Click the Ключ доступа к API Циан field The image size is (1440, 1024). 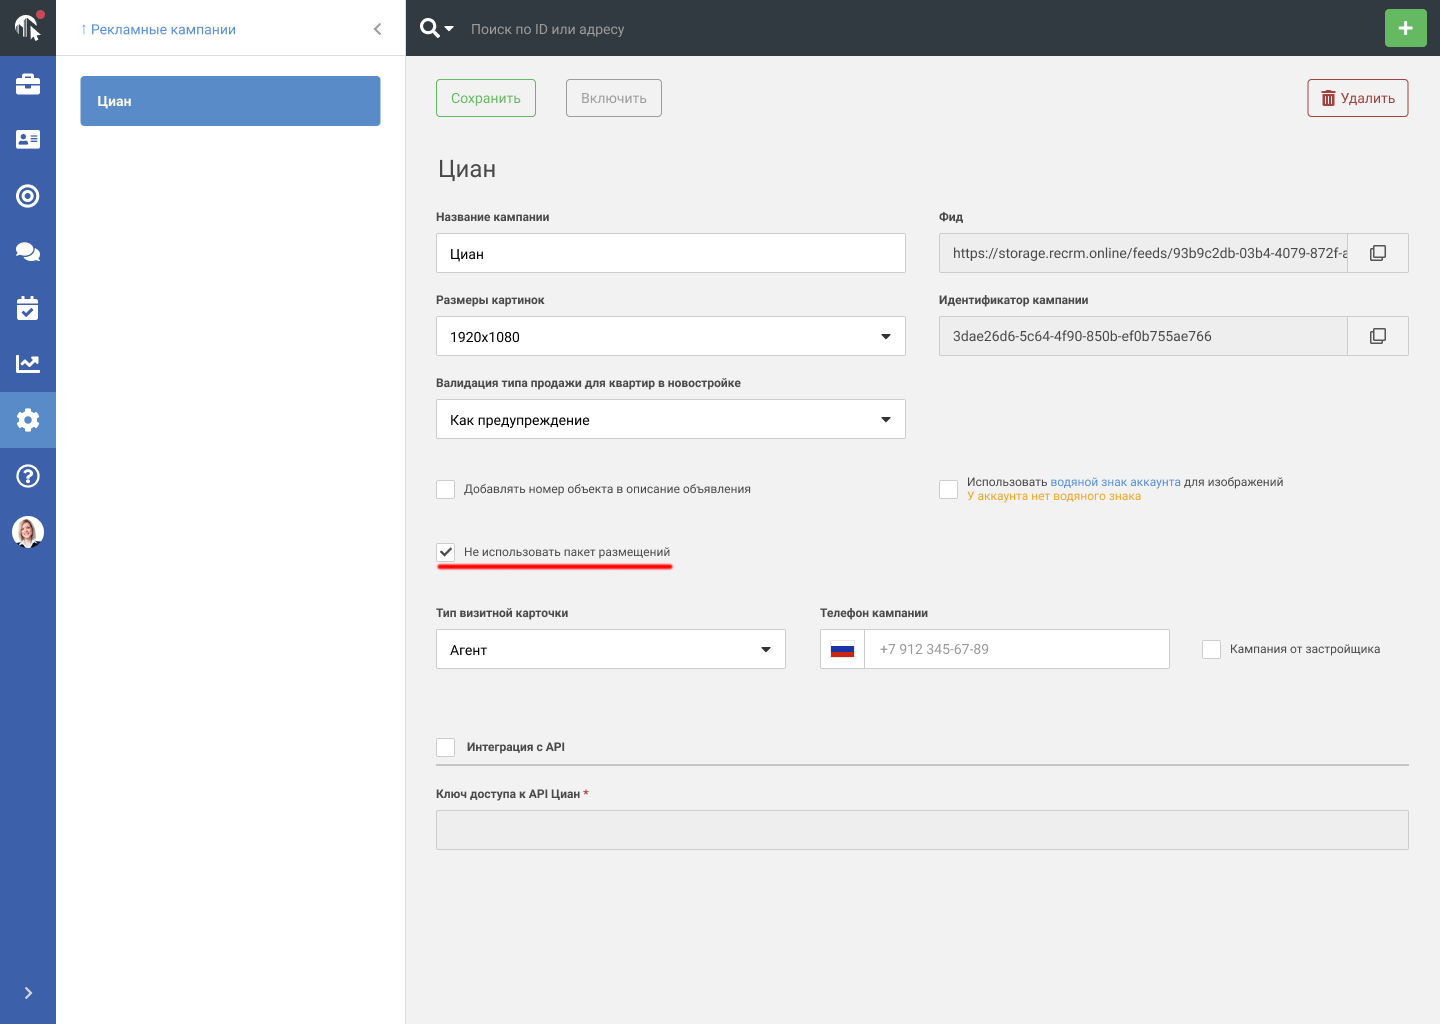tap(922, 830)
